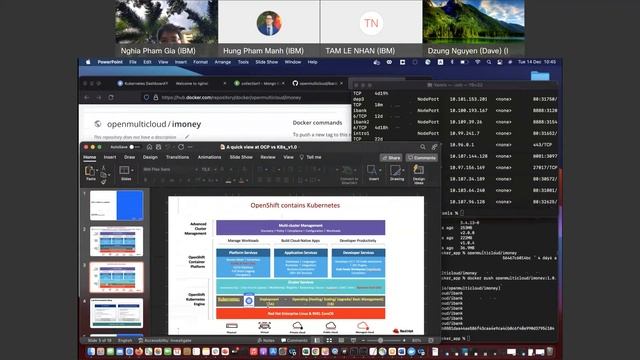Image resolution: width=640 pixels, height=360 pixels.
Task: Open Finder from the Dock
Action: (91, 351)
